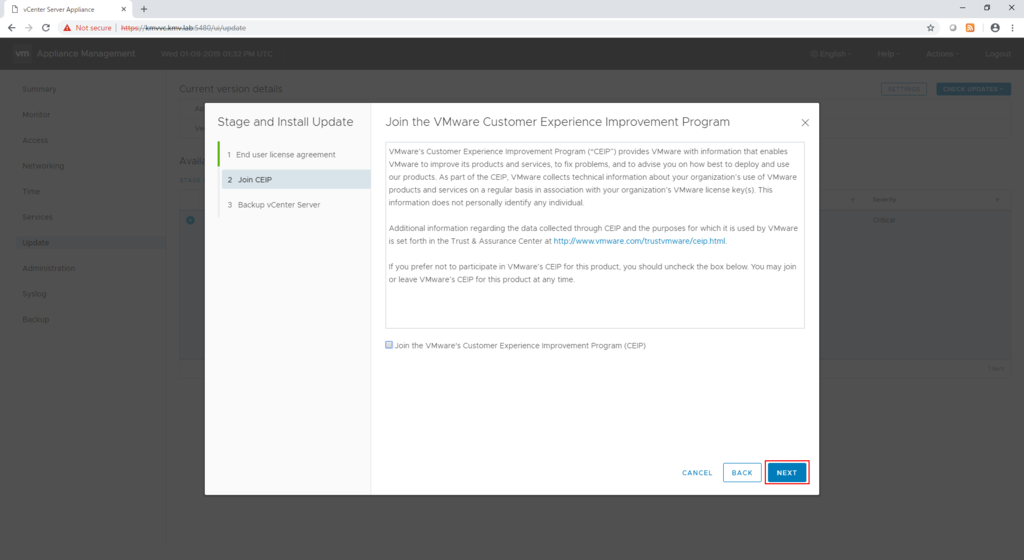Image resolution: width=1024 pixels, height=560 pixels.
Task: Select the vCenter Server Appliance browser tab
Action: pyautogui.click(x=67, y=9)
